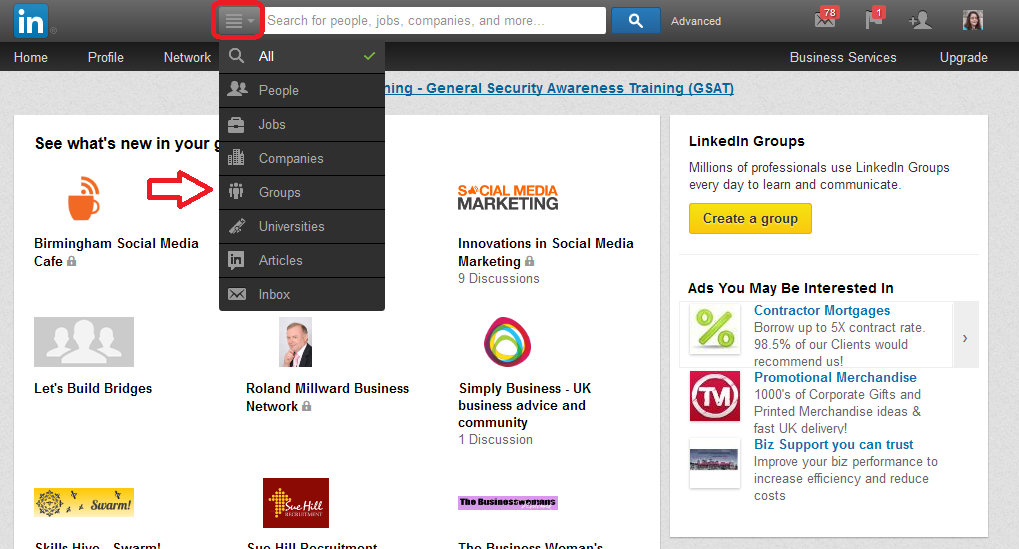Click the Birmingham Social Media Cafe logo
This screenshot has width=1019, height=549.
(84, 197)
